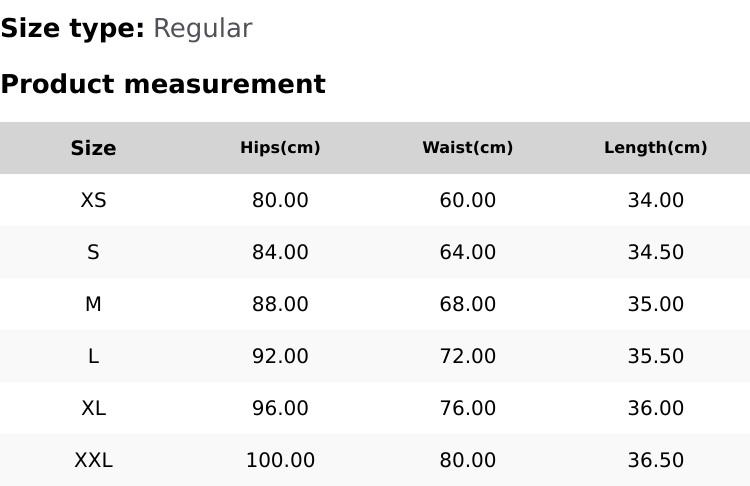The image size is (750, 486).
Task: Click hips value 92.00 for L
Action: tap(280, 356)
